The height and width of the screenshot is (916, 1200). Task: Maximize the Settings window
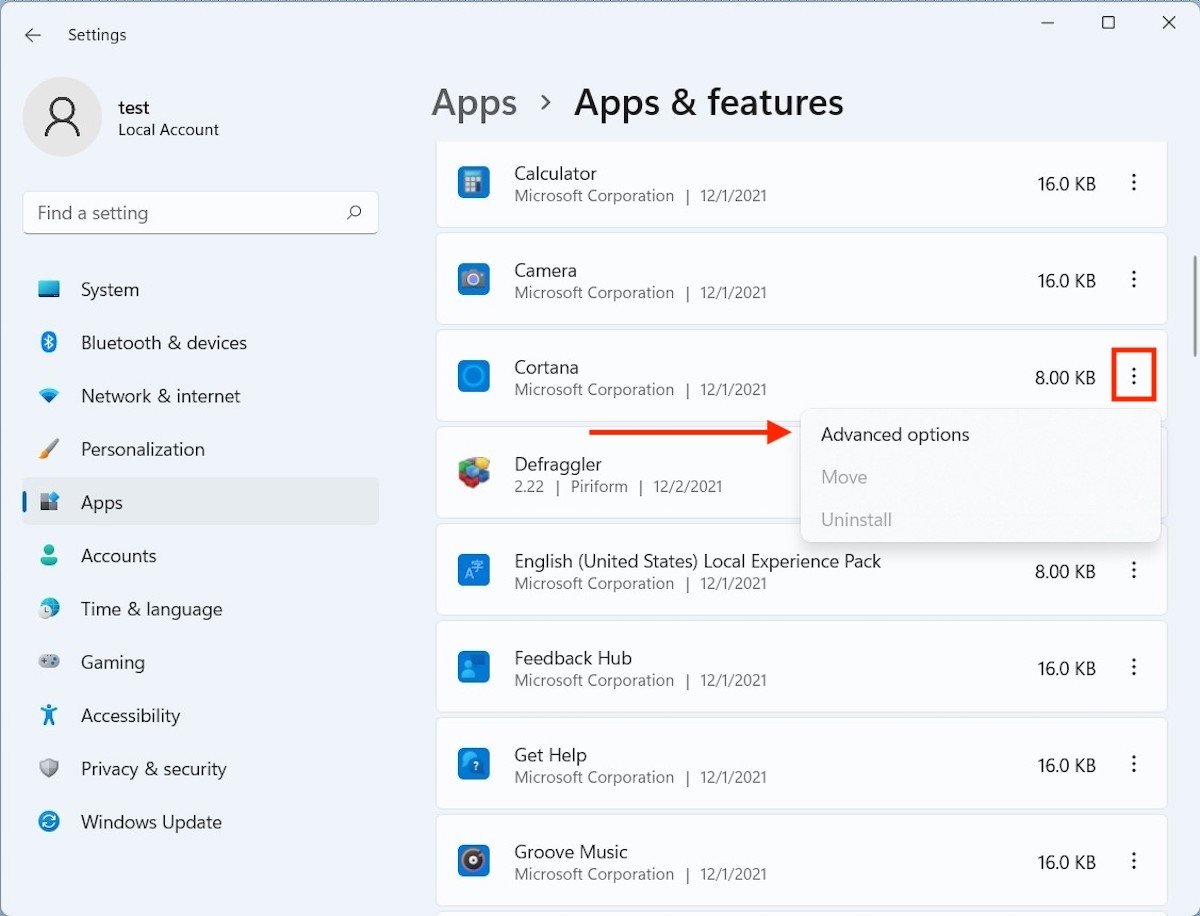[x=1108, y=23]
